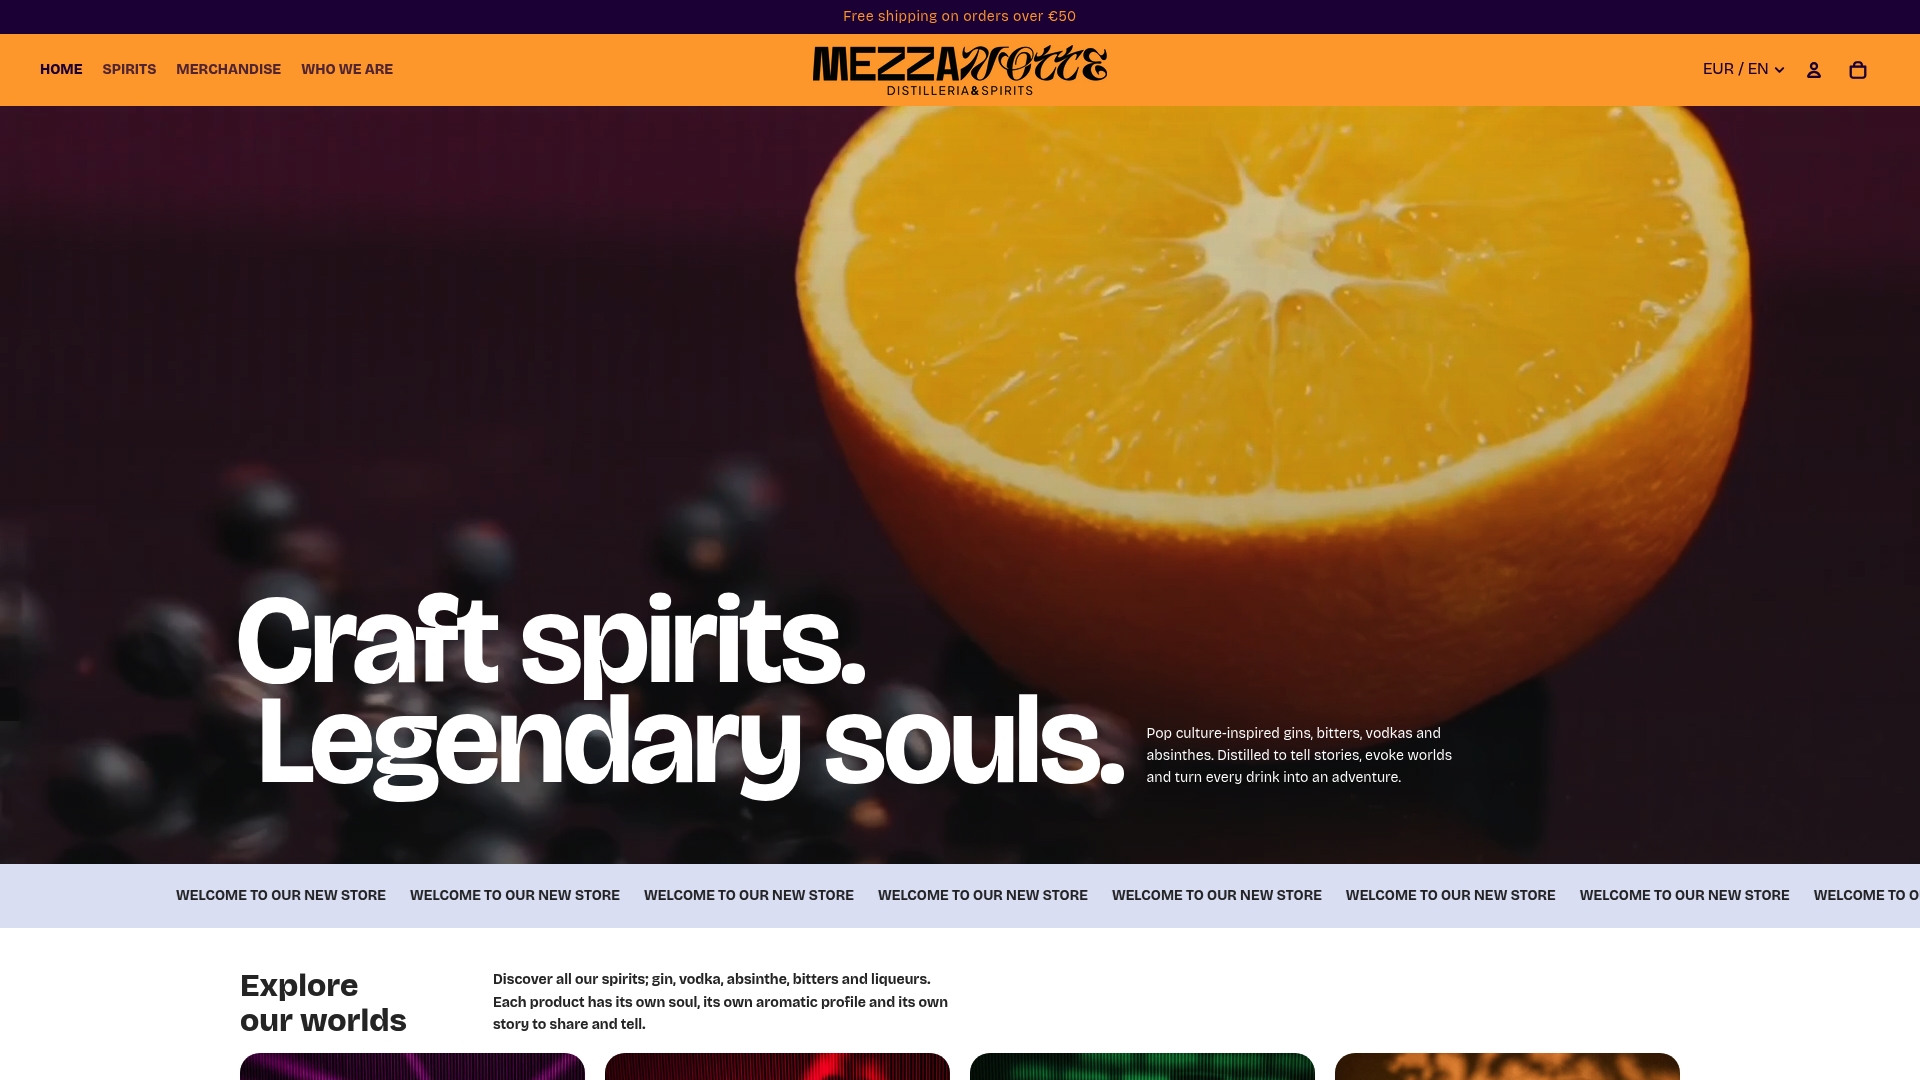Click the chevron beside EUR / EN
The image size is (1920, 1080).
(x=1779, y=70)
